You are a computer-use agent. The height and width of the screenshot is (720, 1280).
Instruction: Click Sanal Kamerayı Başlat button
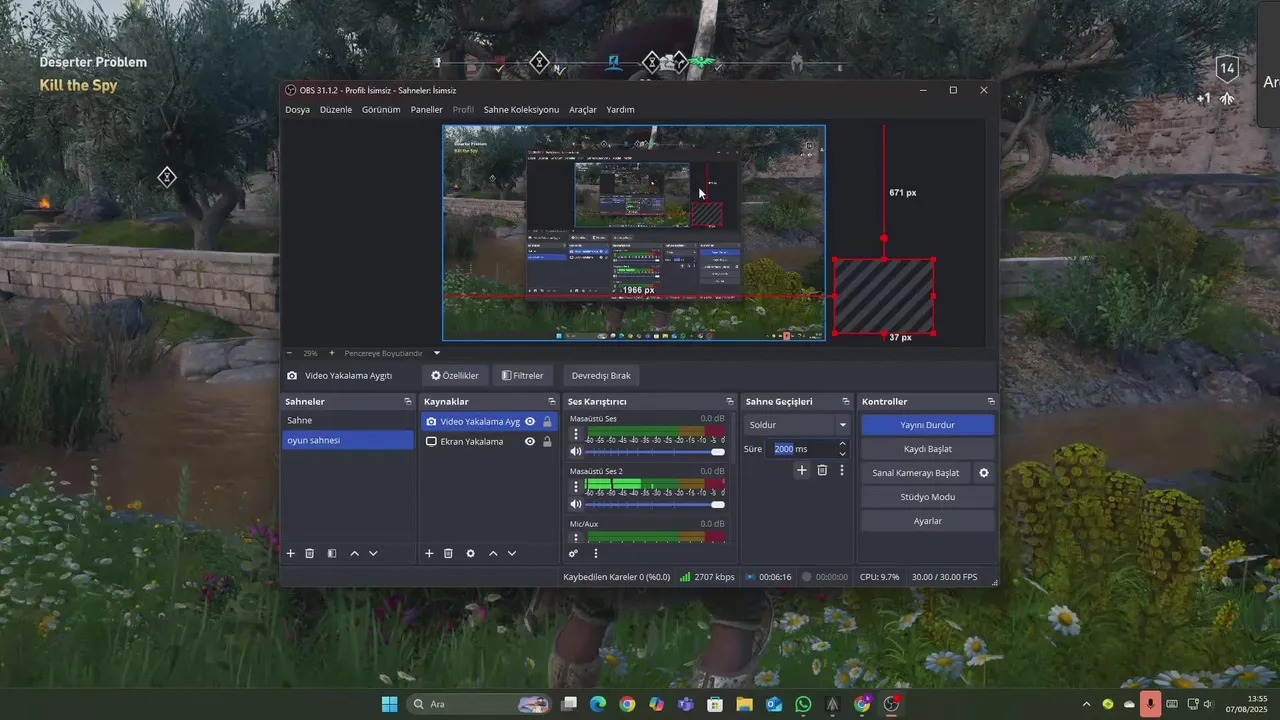(916, 473)
